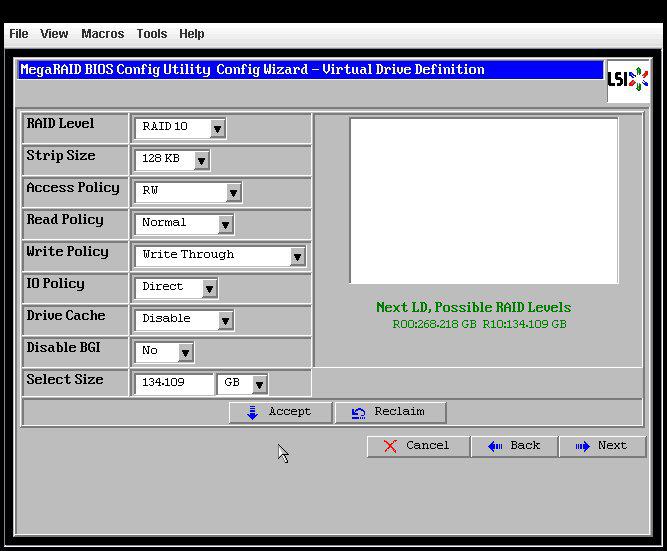Open the IO Policy Direct dropdown
Viewport: 667px width, 551px height.
click(176, 288)
